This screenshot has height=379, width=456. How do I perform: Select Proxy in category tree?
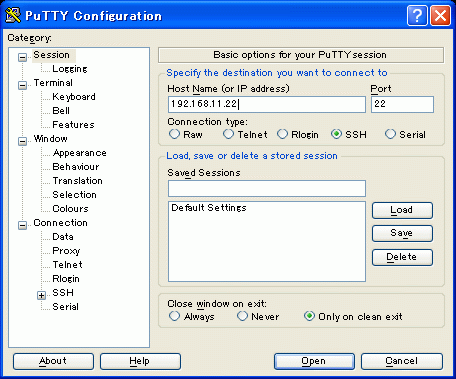pyautogui.click(x=66, y=251)
